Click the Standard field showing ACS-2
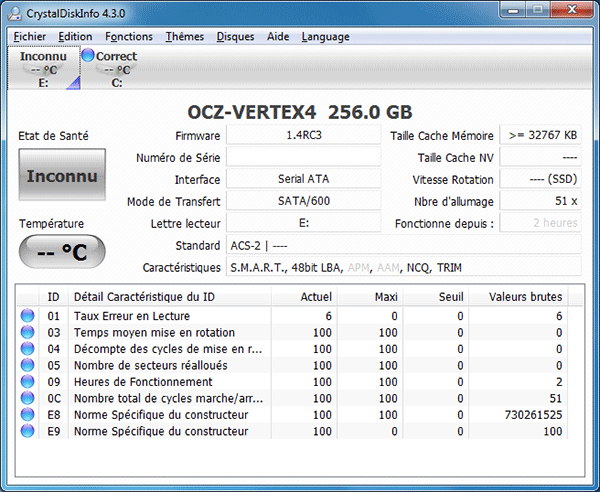The image size is (600, 492). click(404, 245)
